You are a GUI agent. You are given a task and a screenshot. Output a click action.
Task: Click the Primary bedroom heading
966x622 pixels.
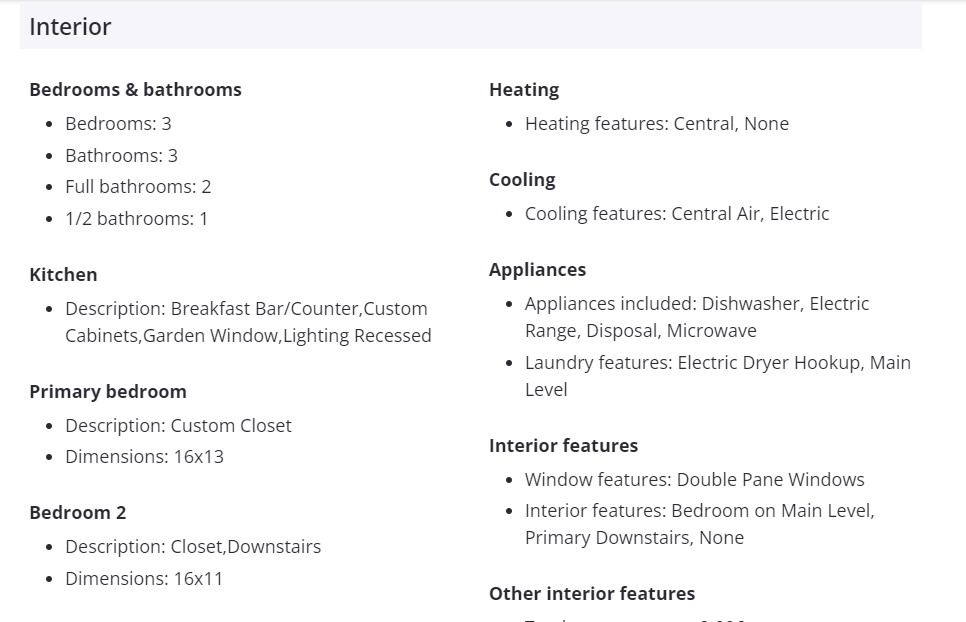point(108,392)
